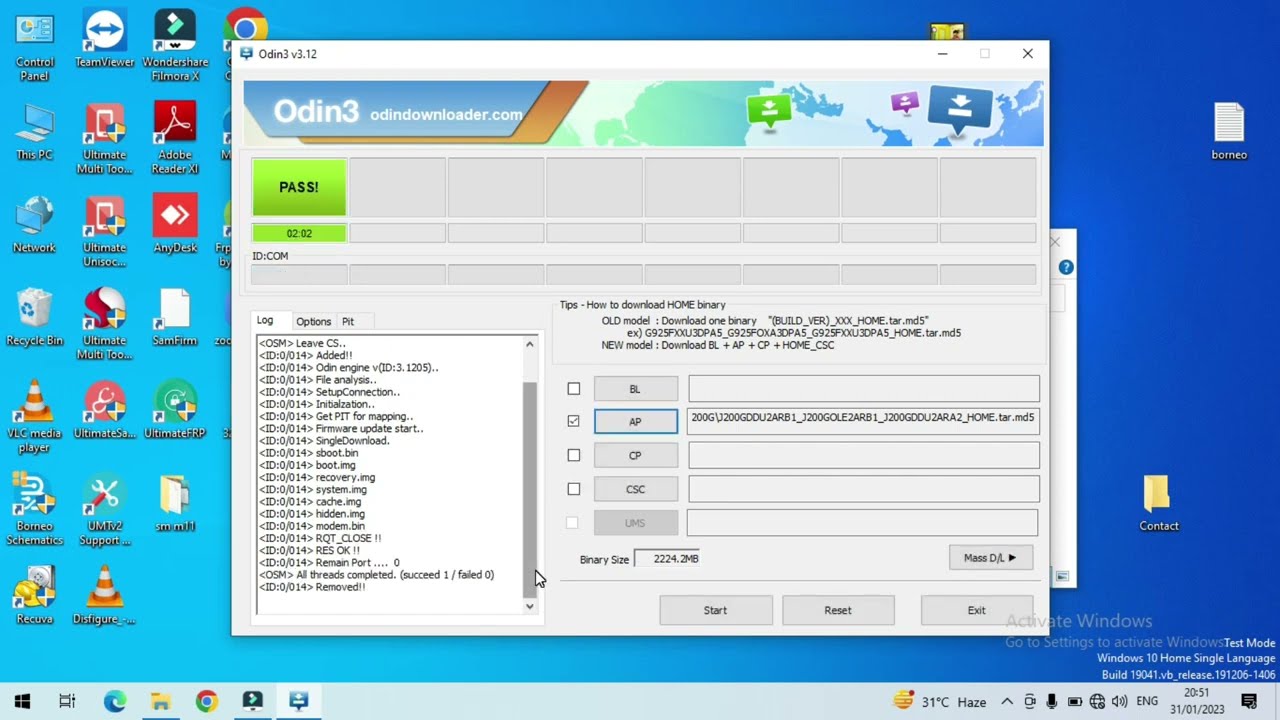This screenshot has height=720, width=1280.
Task: Open the Filmora taskbar icon
Action: tap(252, 701)
